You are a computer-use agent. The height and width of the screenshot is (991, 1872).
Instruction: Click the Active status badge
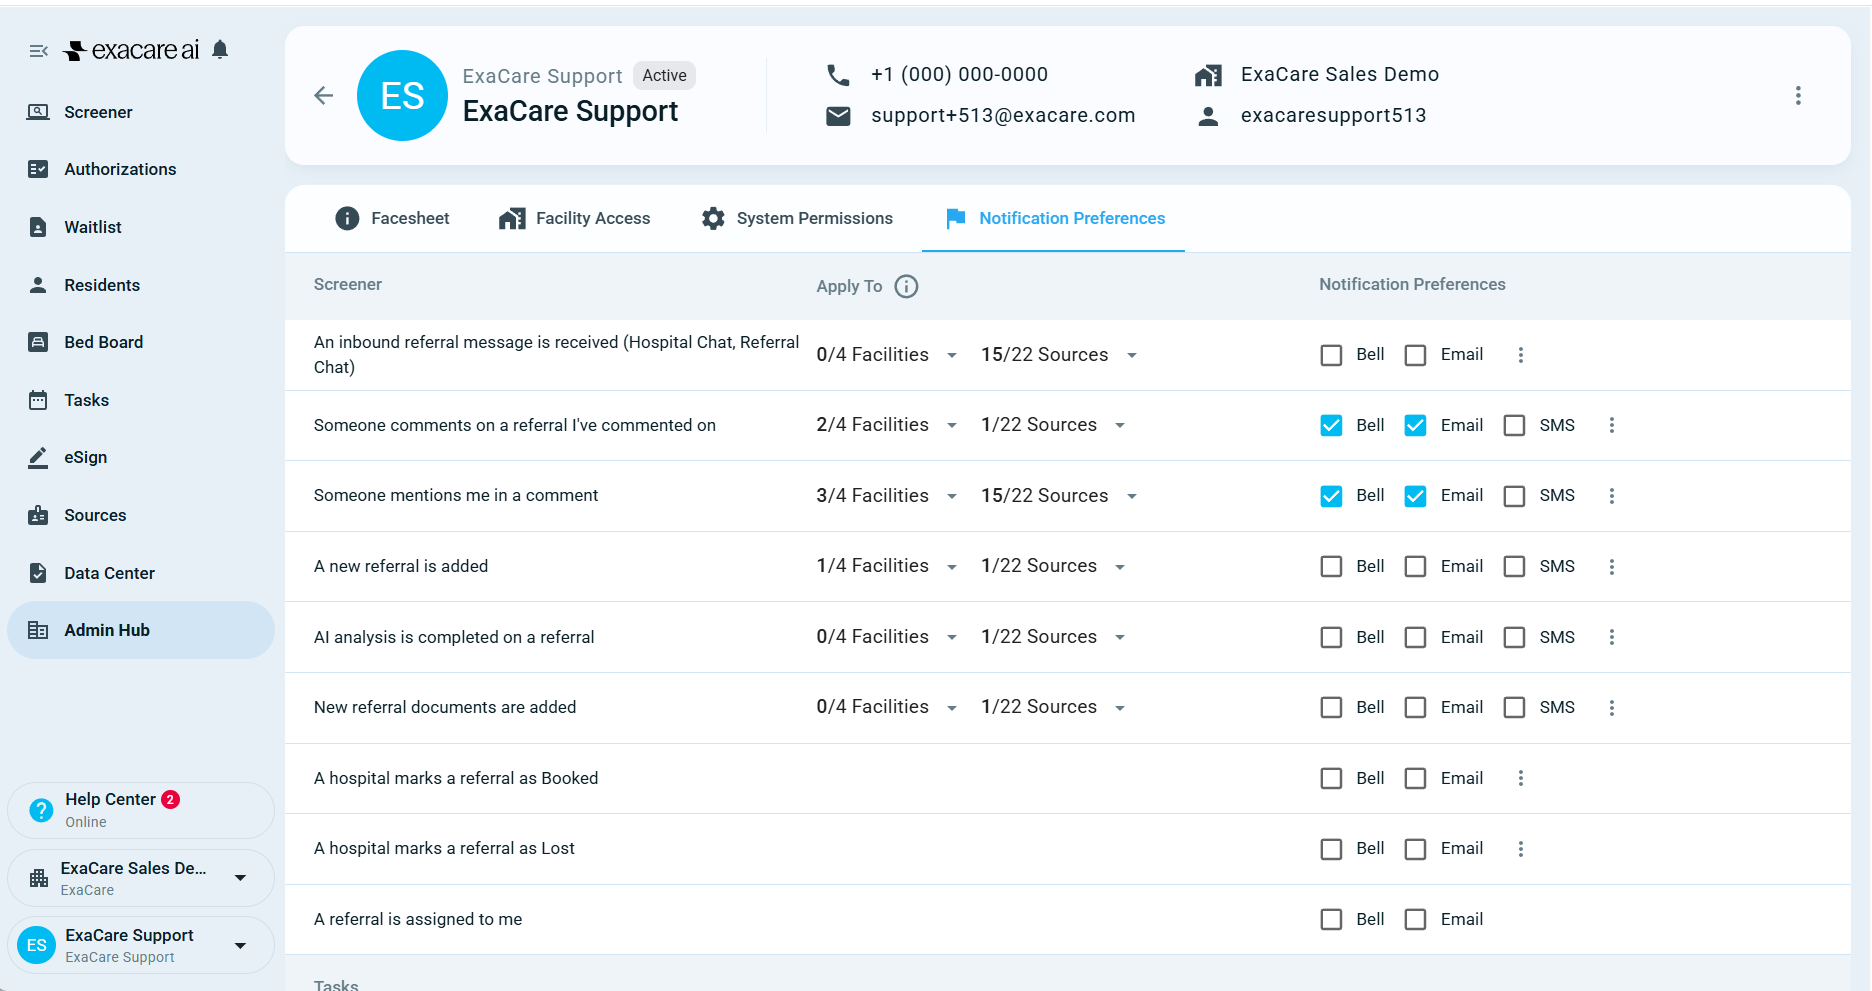click(x=664, y=76)
